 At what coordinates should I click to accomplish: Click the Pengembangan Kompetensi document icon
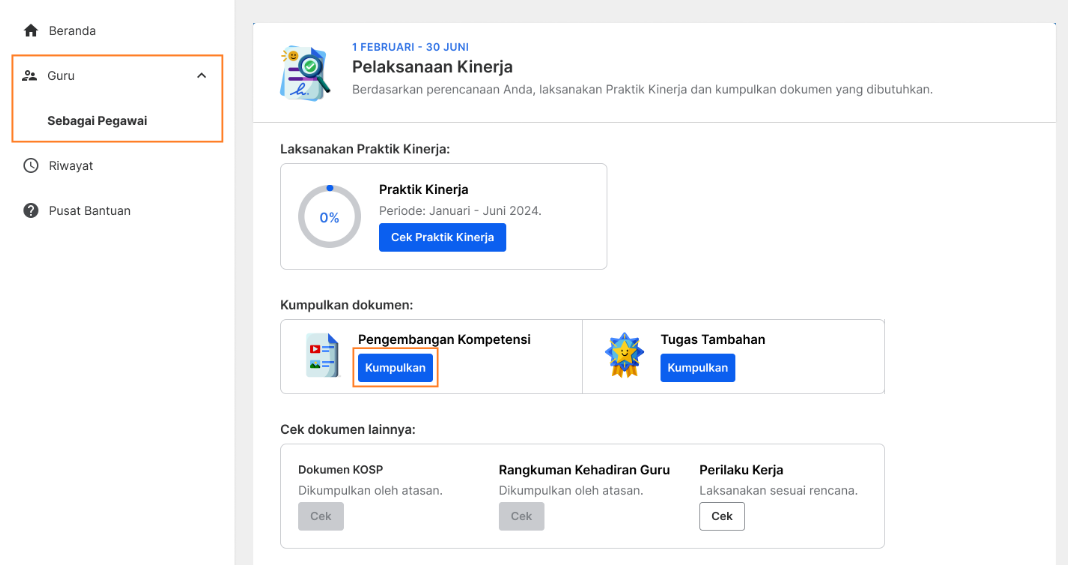[x=322, y=355]
